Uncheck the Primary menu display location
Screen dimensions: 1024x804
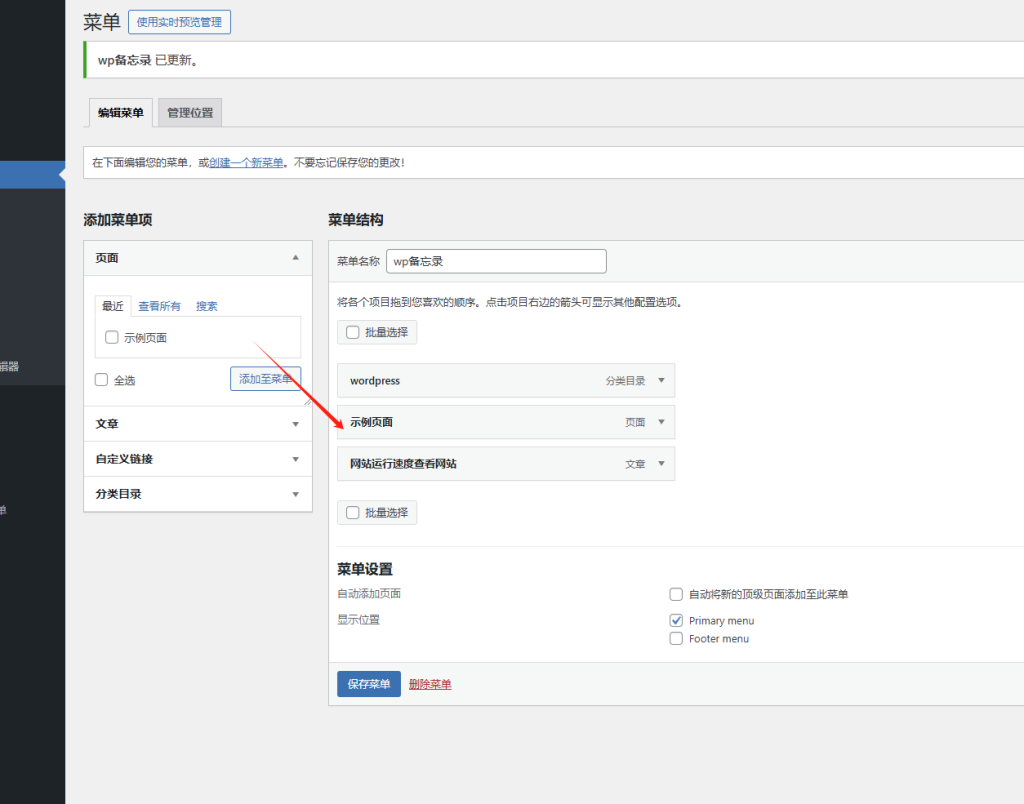676,621
